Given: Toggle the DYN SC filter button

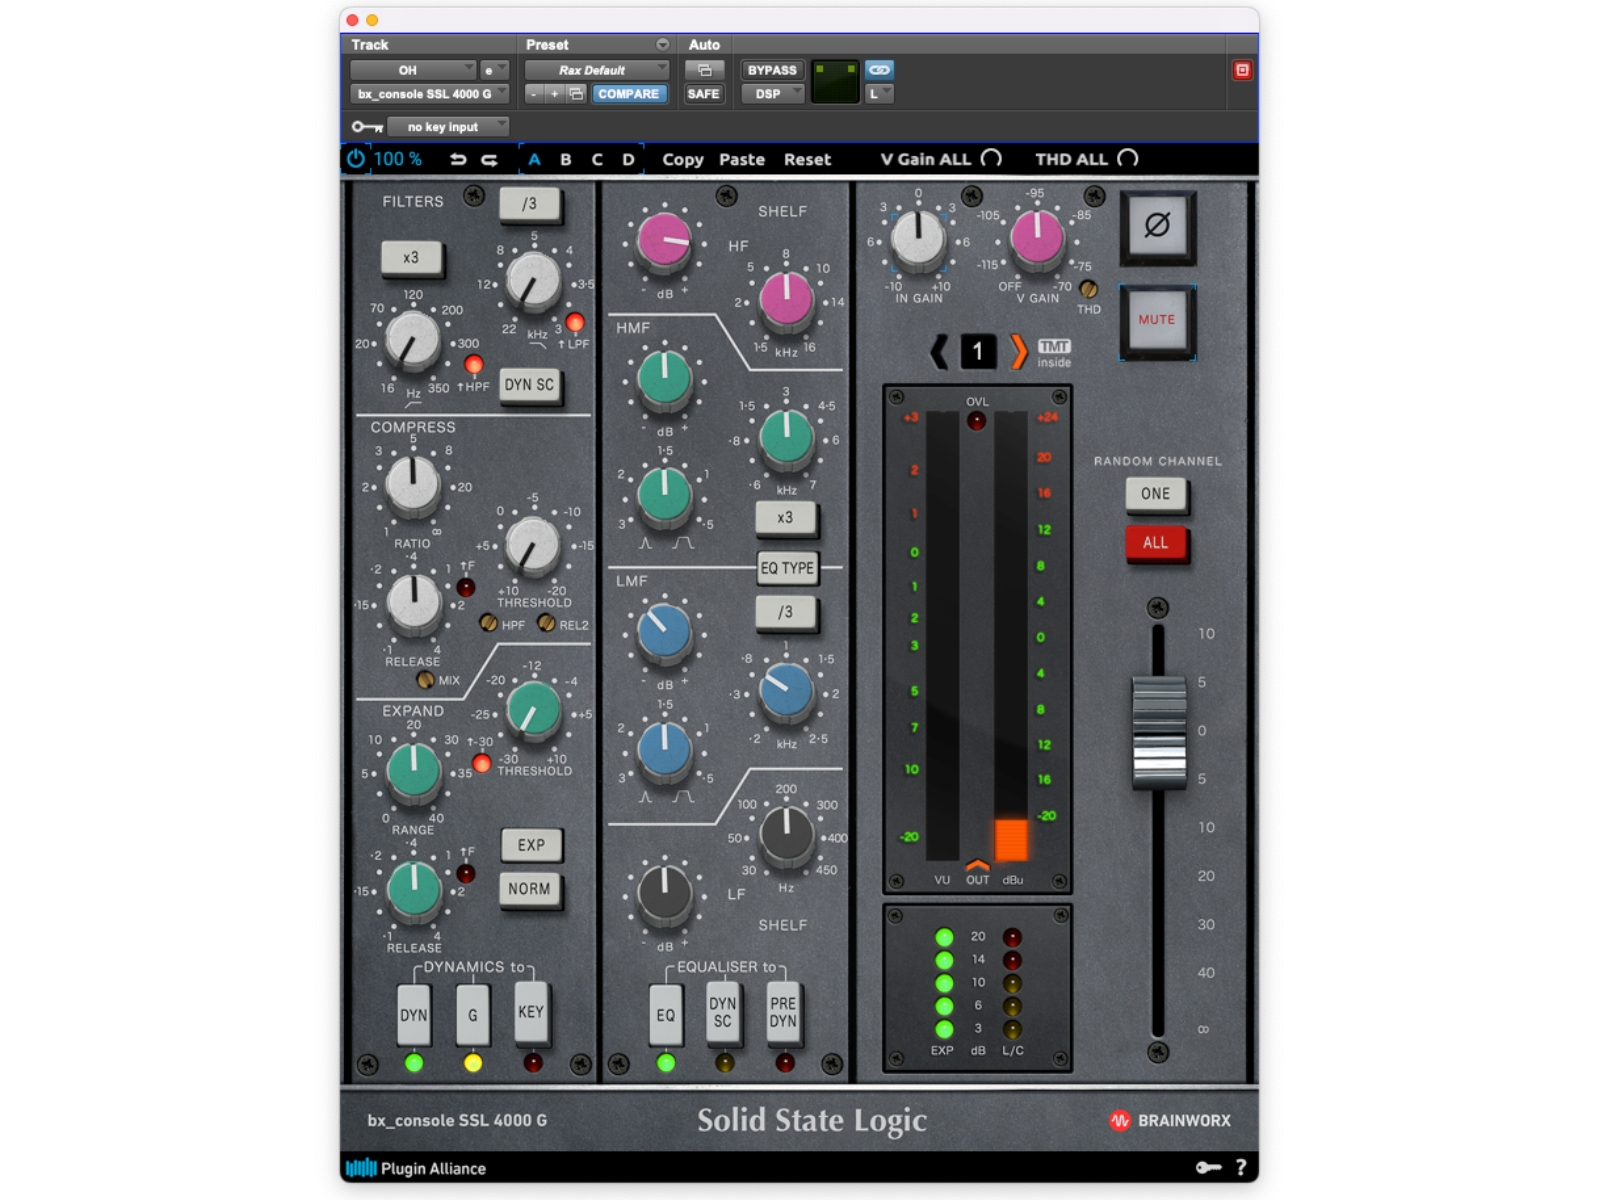Looking at the screenshot, I should pyautogui.click(x=529, y=385).
